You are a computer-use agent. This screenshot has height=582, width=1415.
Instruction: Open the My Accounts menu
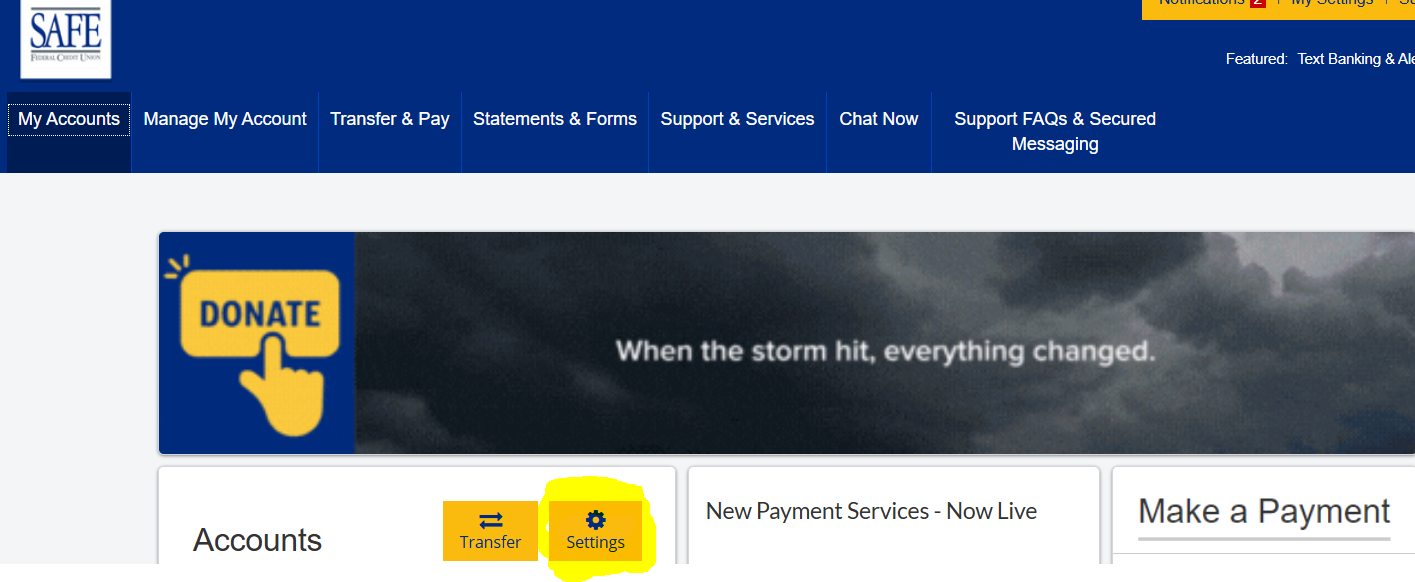pos(69,119)
